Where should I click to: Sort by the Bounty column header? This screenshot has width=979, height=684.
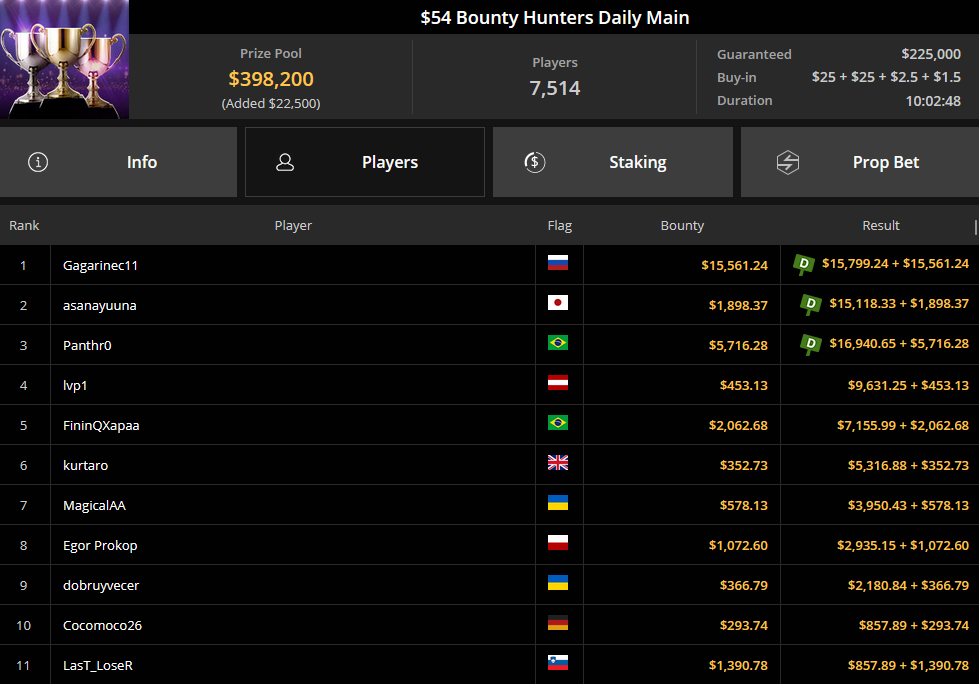[682, 225]
